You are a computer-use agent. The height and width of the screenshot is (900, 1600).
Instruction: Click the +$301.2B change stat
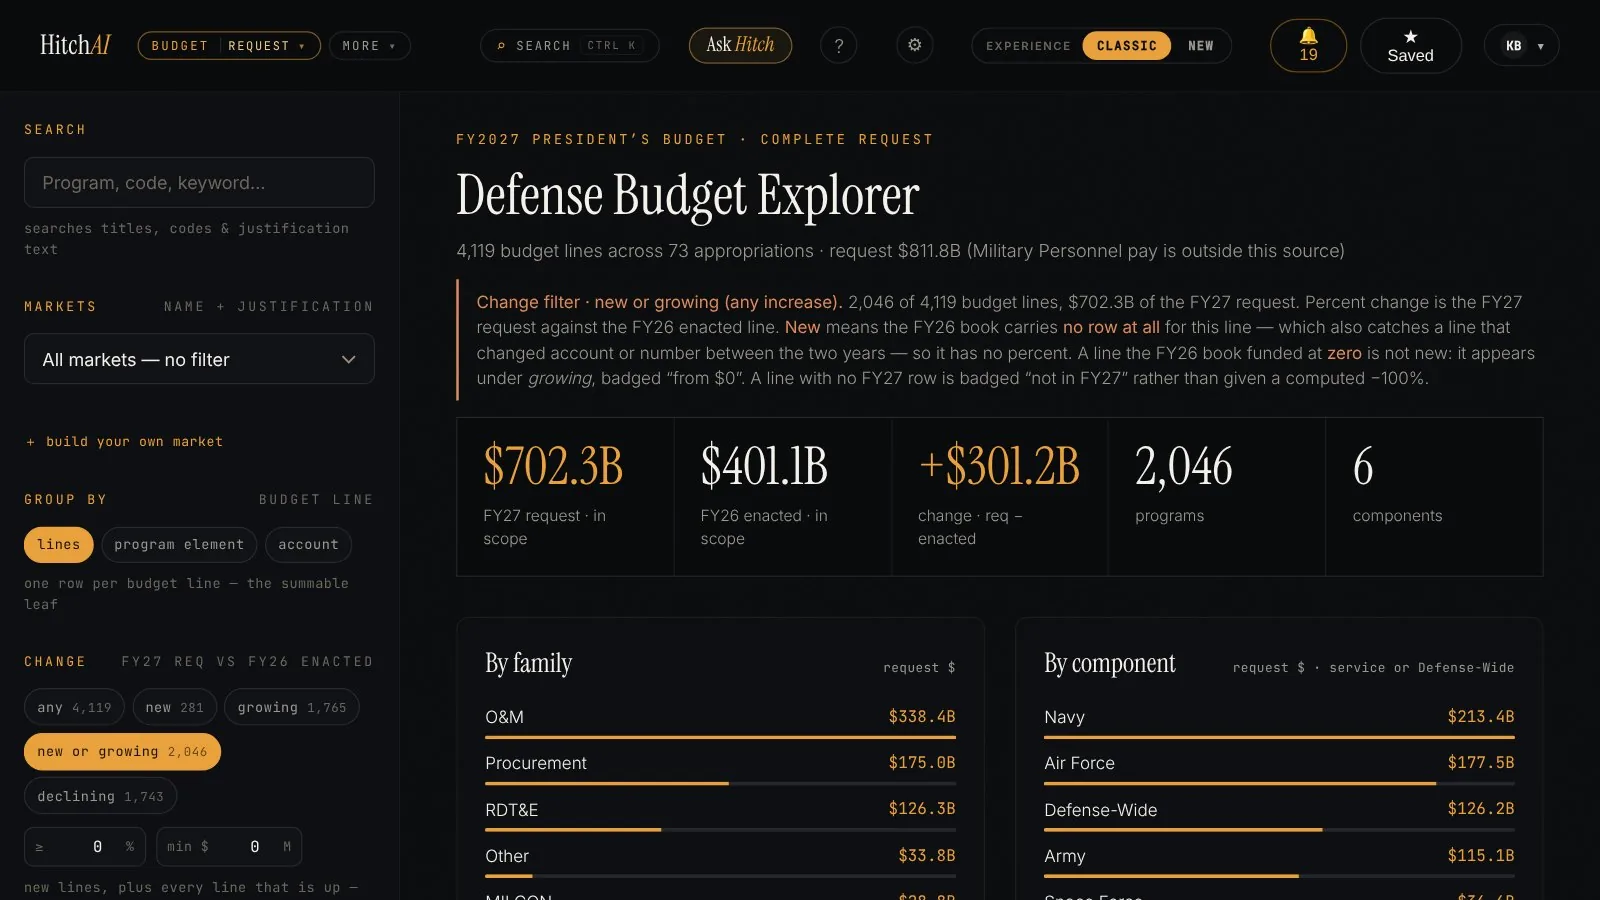point(1000,496)
